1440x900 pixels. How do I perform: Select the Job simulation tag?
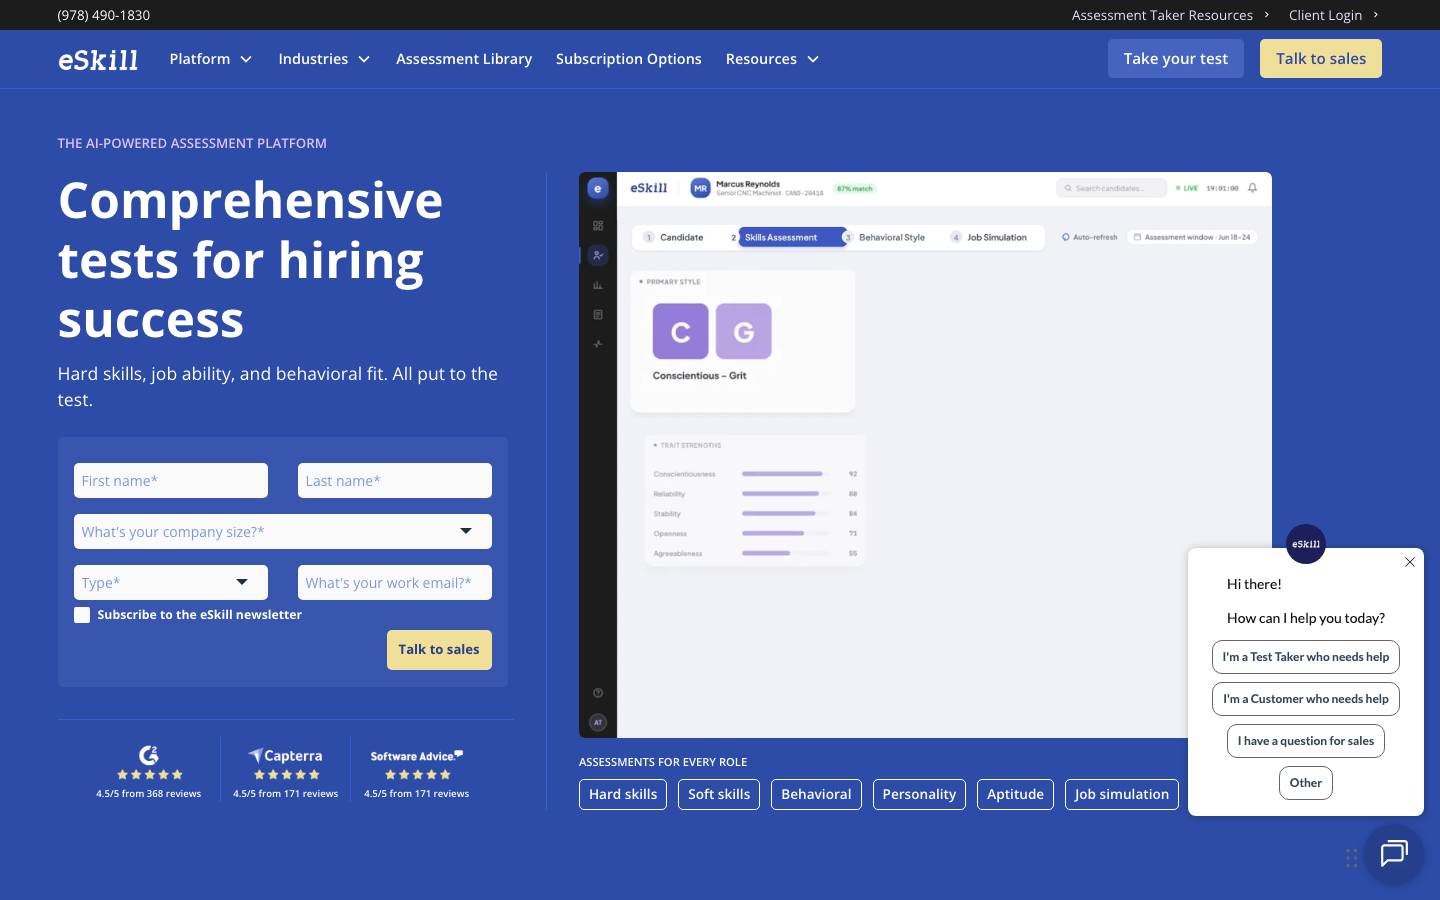point(1122,794)
